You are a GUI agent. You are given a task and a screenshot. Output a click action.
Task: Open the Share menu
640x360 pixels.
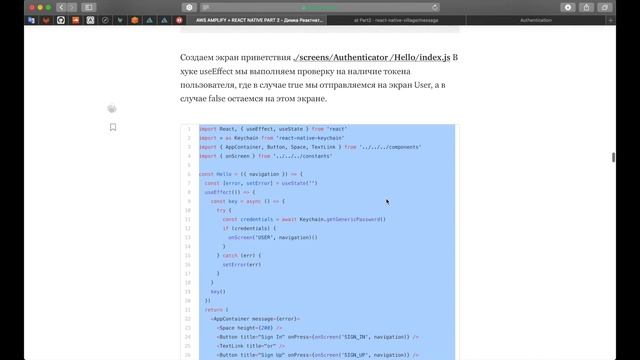pos(587,7)
